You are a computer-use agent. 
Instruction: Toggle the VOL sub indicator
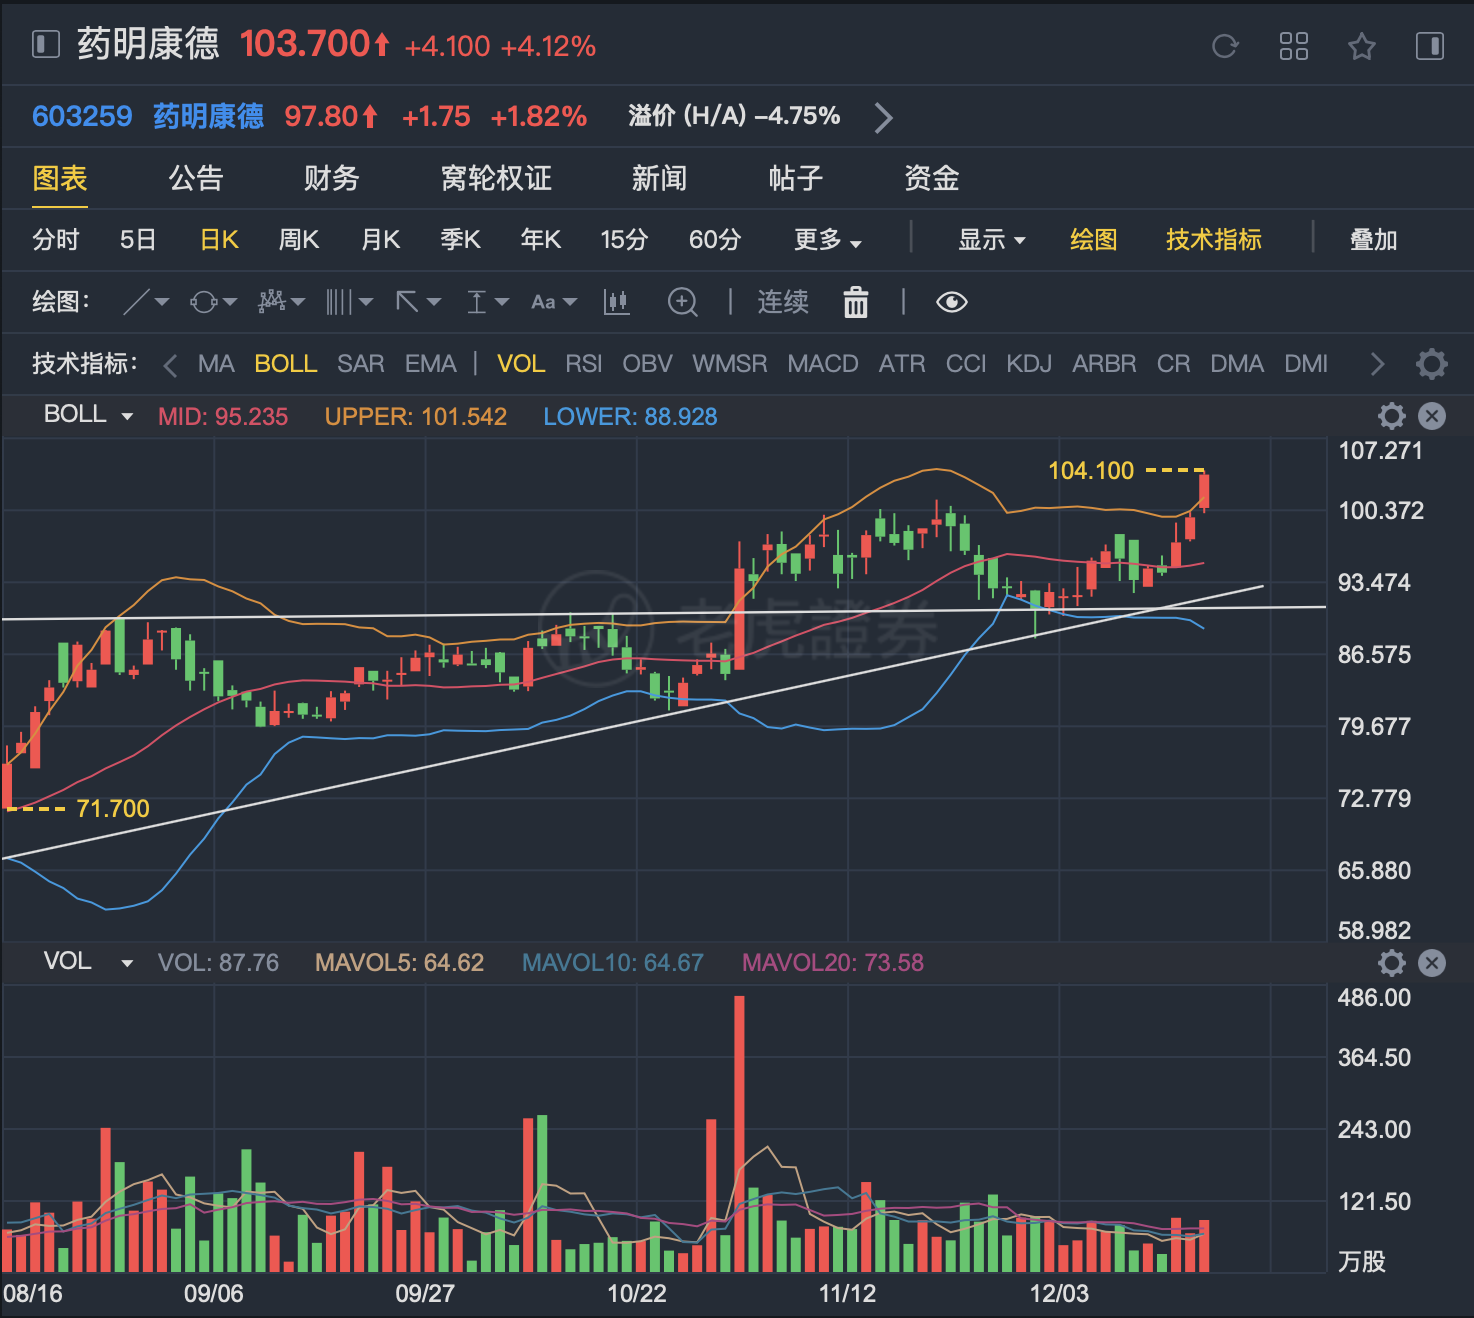click(x=521, y=364)
